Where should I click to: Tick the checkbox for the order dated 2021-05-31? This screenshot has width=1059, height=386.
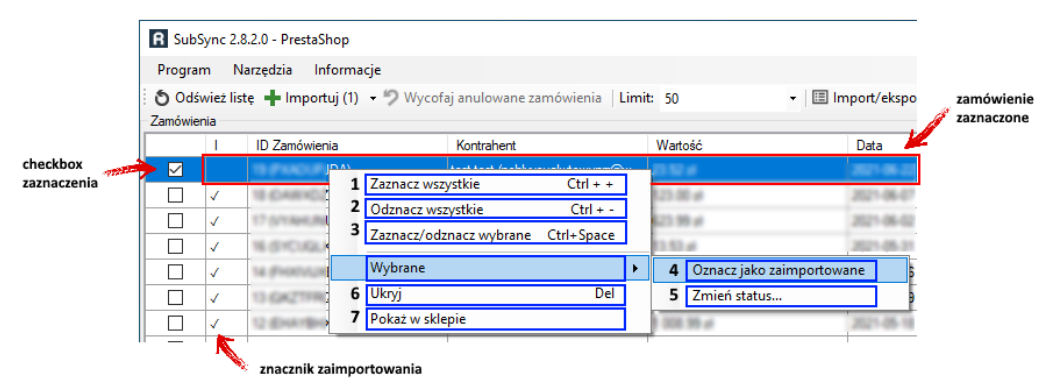[175, 246]
